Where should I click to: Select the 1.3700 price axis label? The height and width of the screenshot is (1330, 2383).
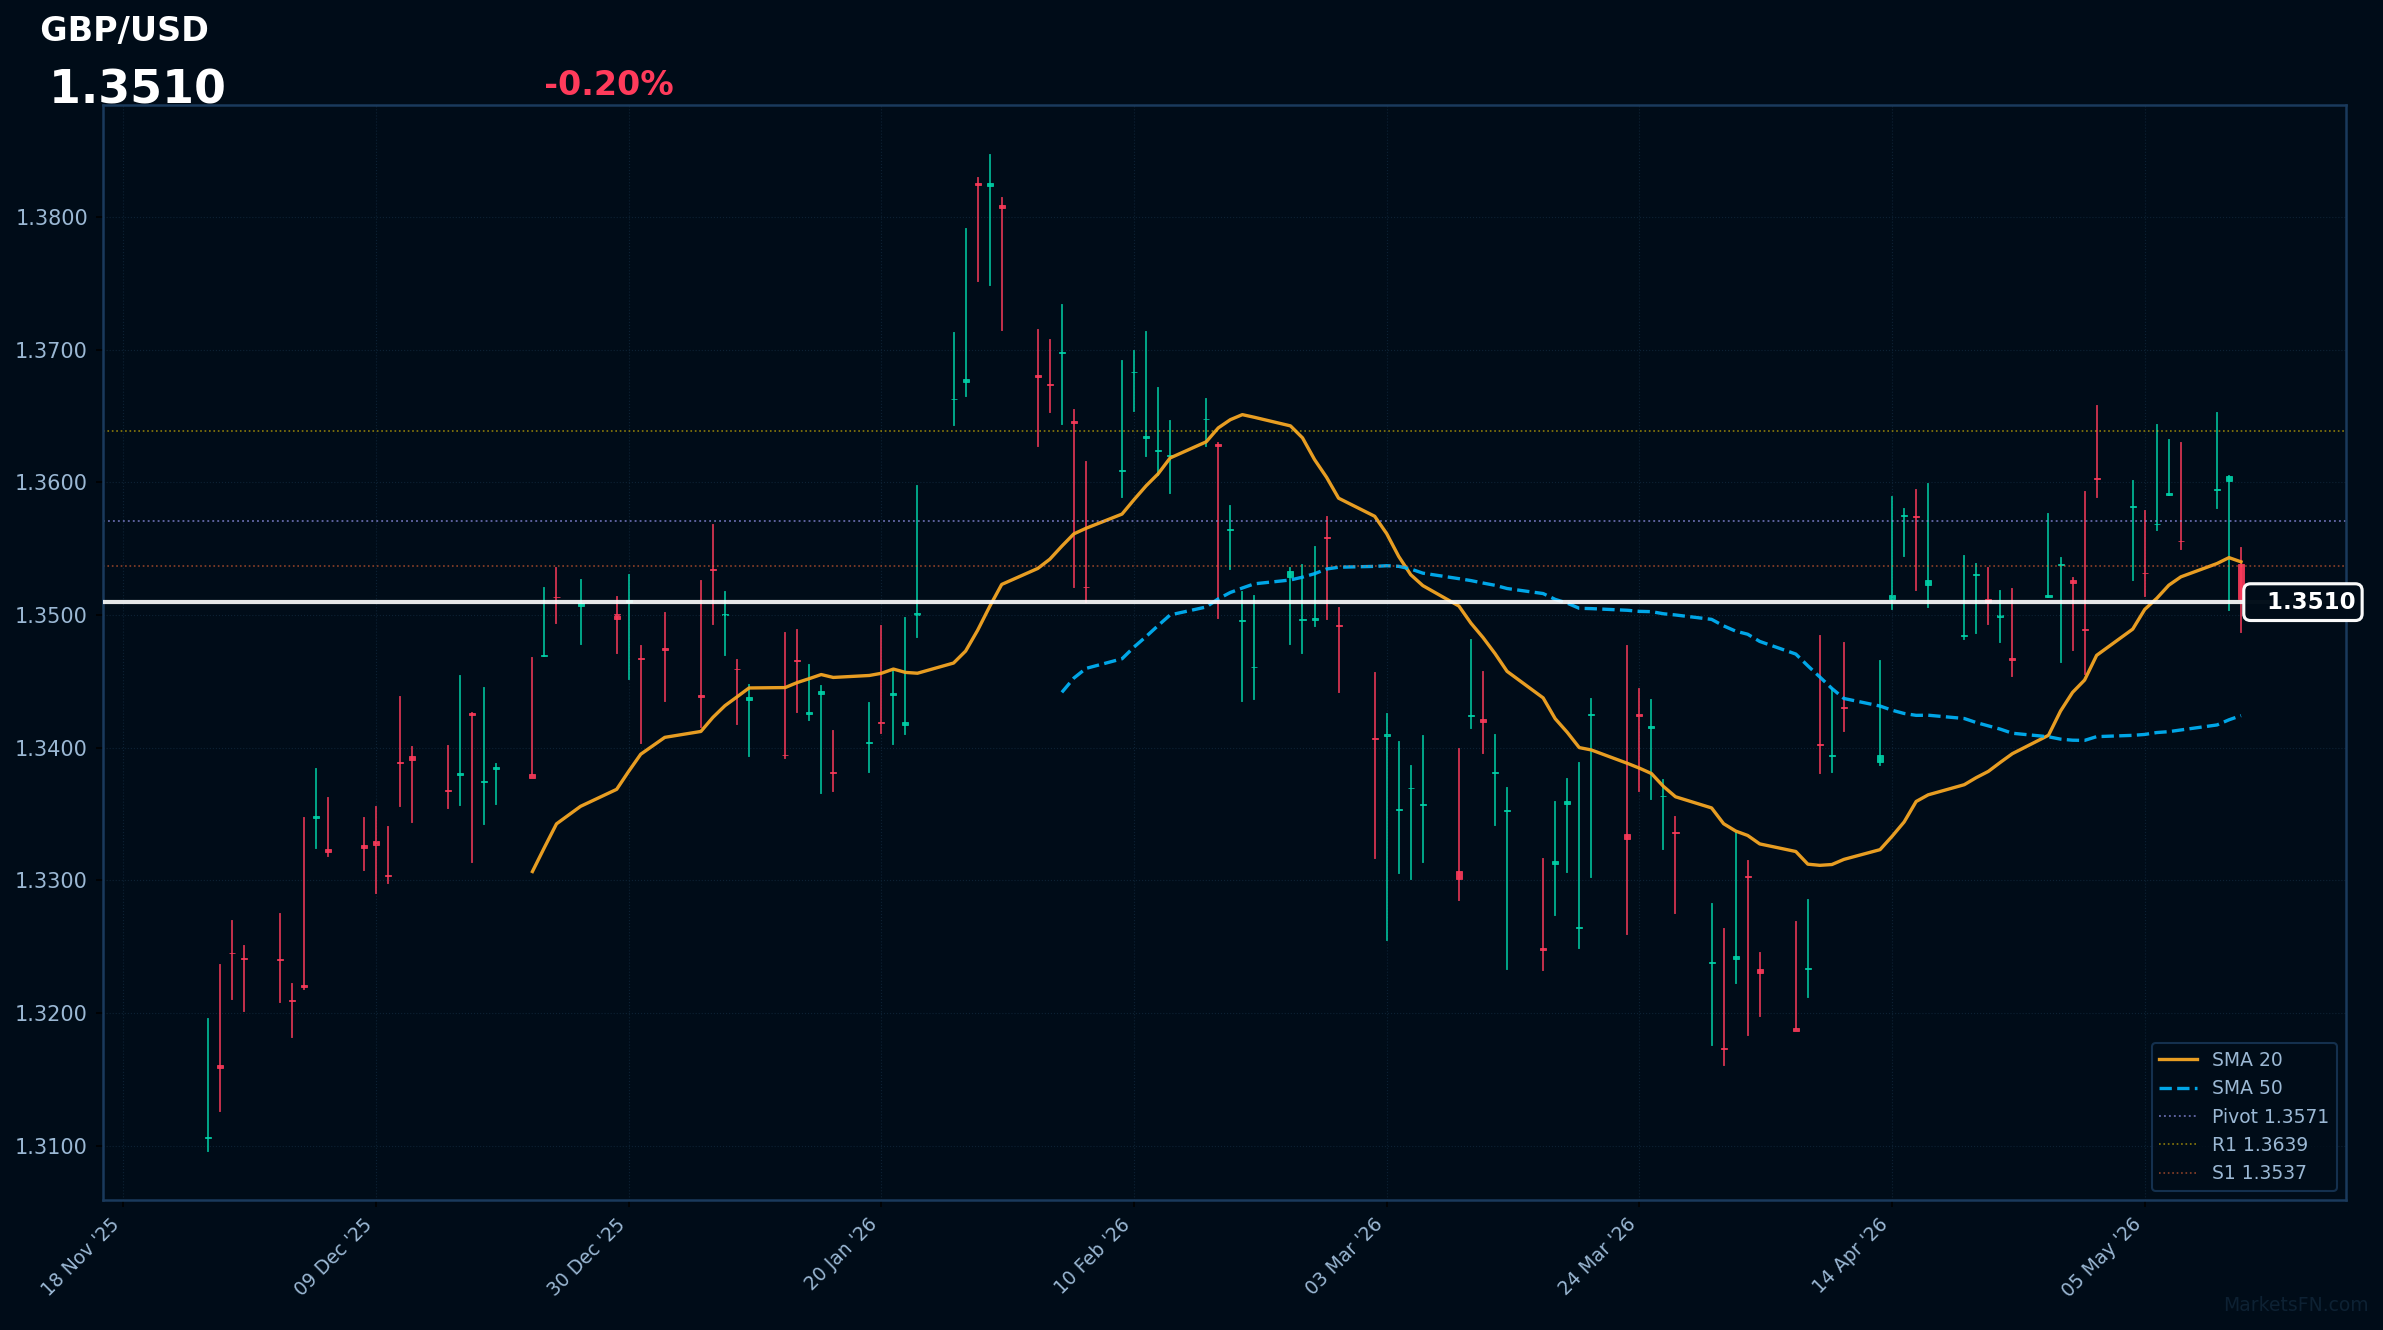pyautogui.click(x=52, y=351)
